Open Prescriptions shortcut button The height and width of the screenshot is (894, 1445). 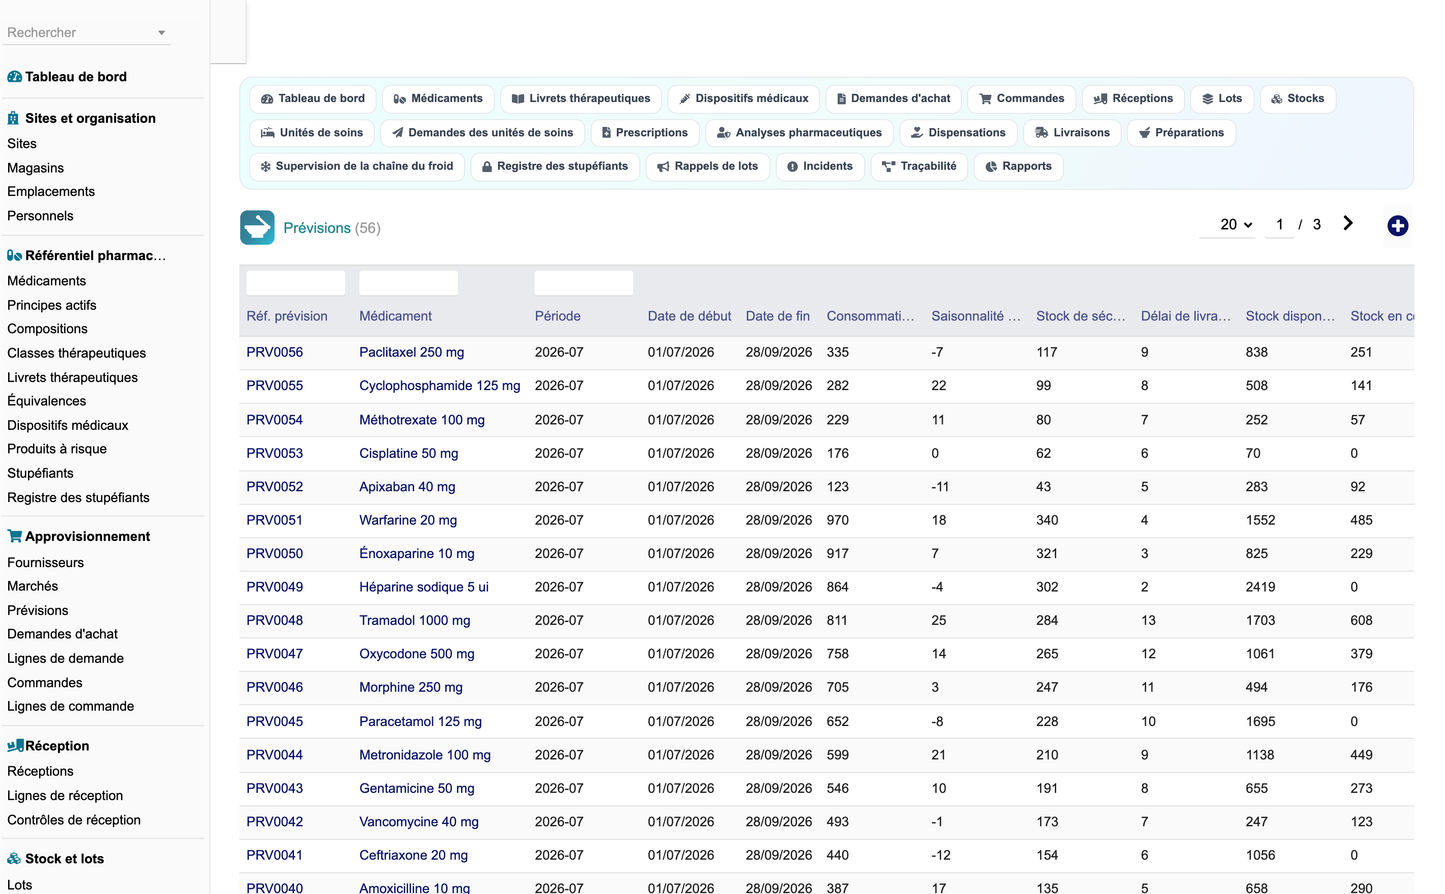coord(645,133)
